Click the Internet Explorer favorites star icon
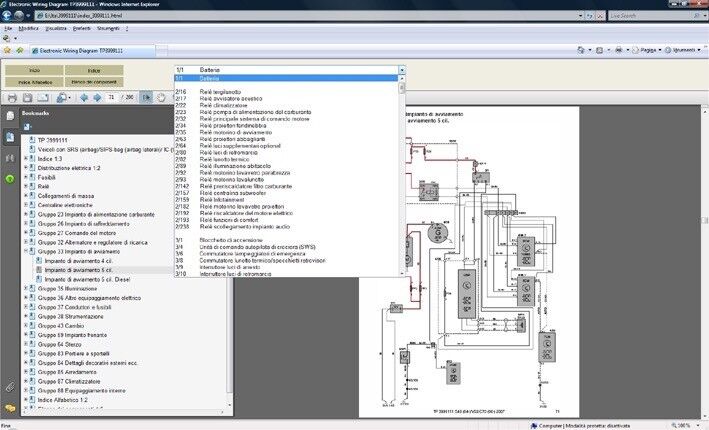Screen dimensions: 709x430 coord(8,49)
